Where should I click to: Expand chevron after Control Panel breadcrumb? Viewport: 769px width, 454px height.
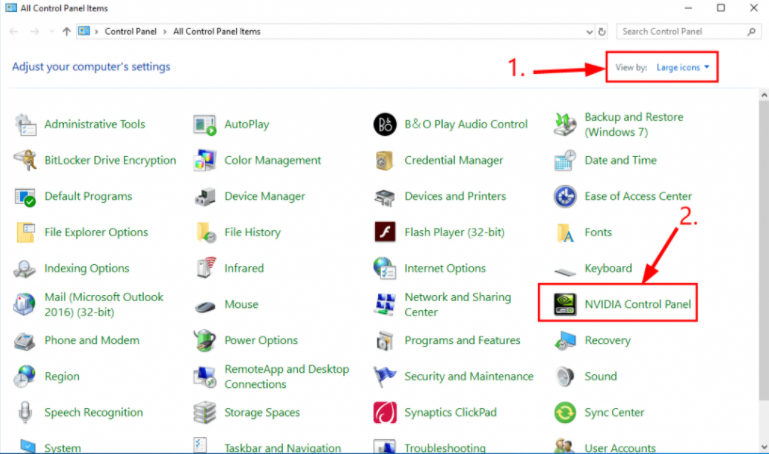click(165, 32)
